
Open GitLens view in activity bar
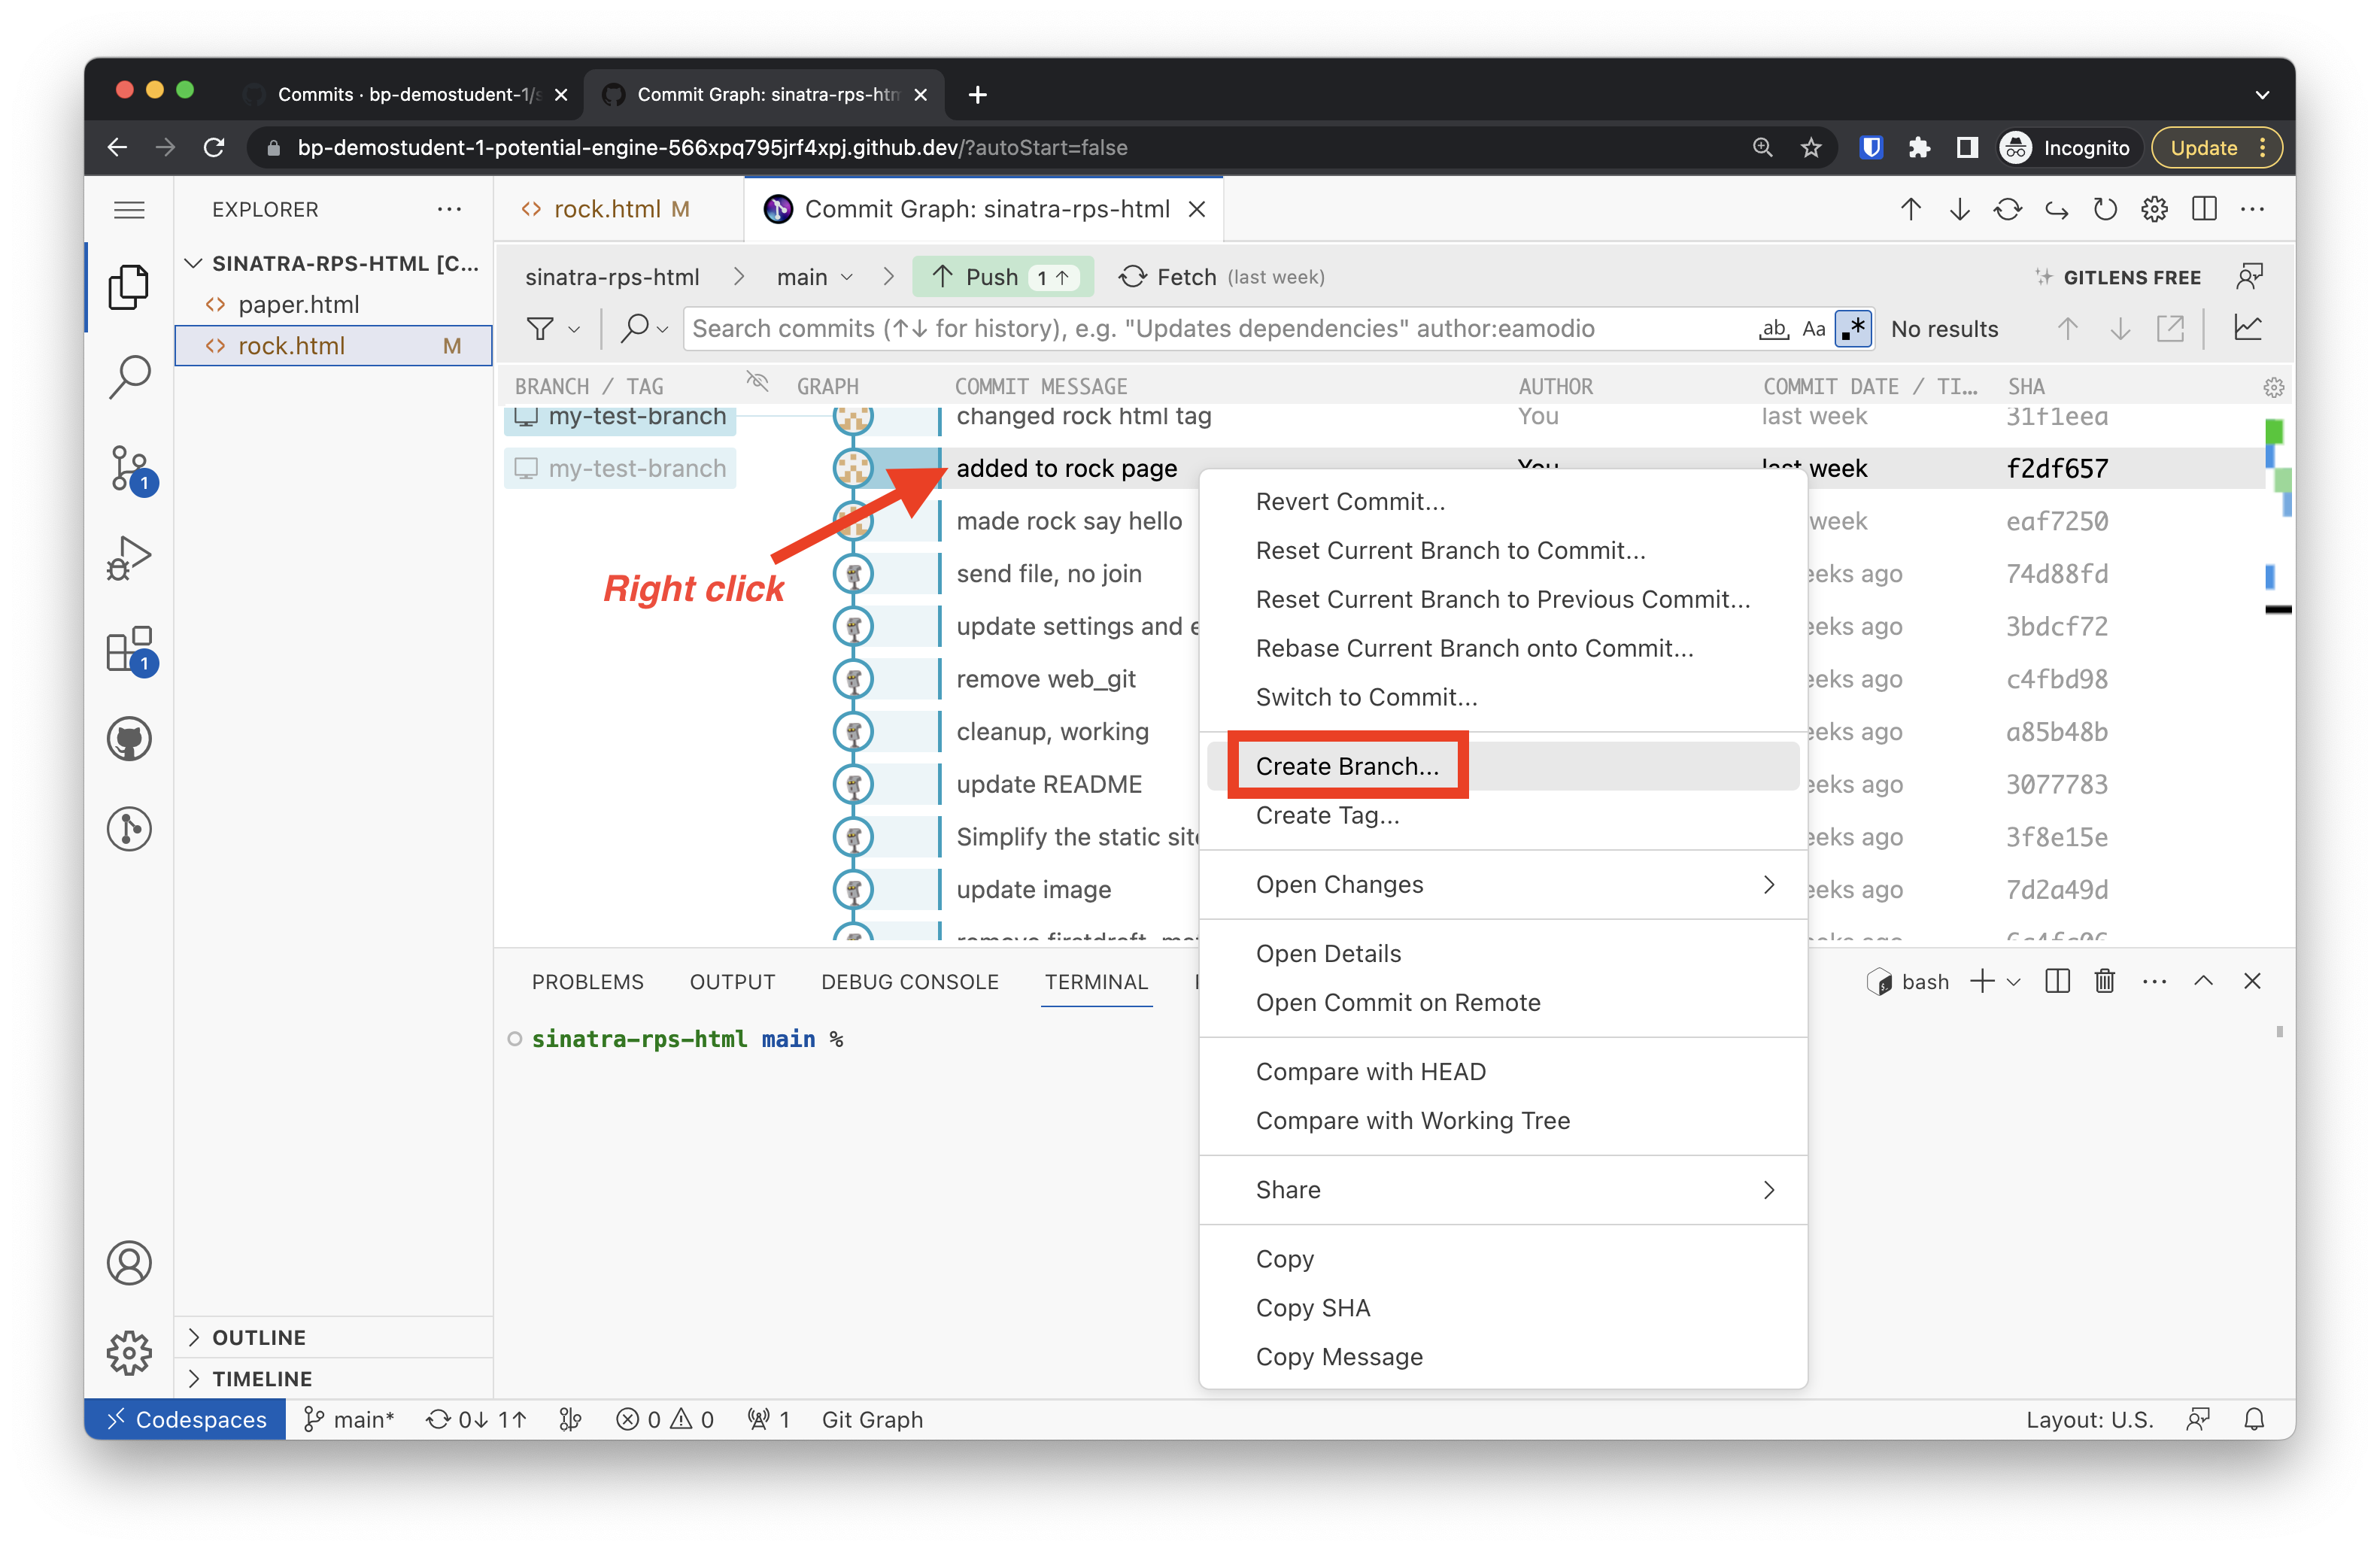coord(129,829)
